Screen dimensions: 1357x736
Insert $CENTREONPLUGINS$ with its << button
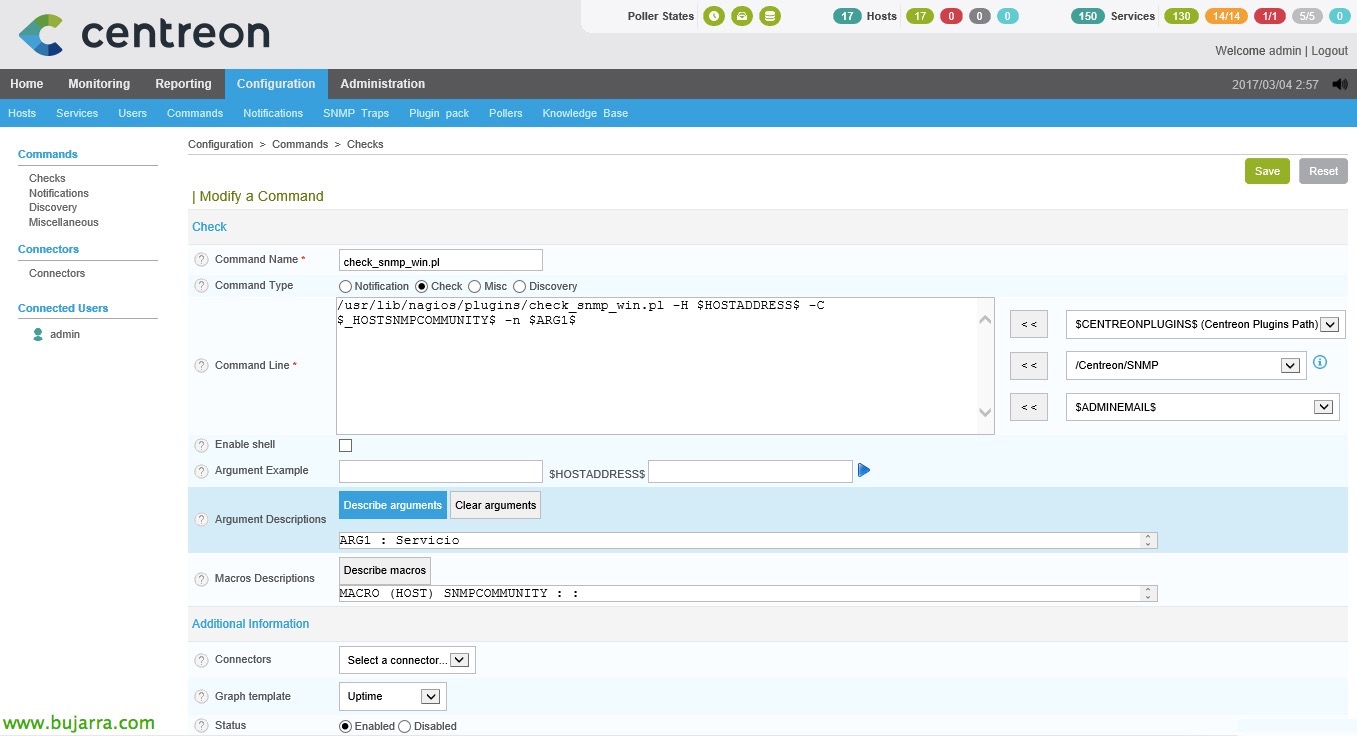[x=1029, y=324]
